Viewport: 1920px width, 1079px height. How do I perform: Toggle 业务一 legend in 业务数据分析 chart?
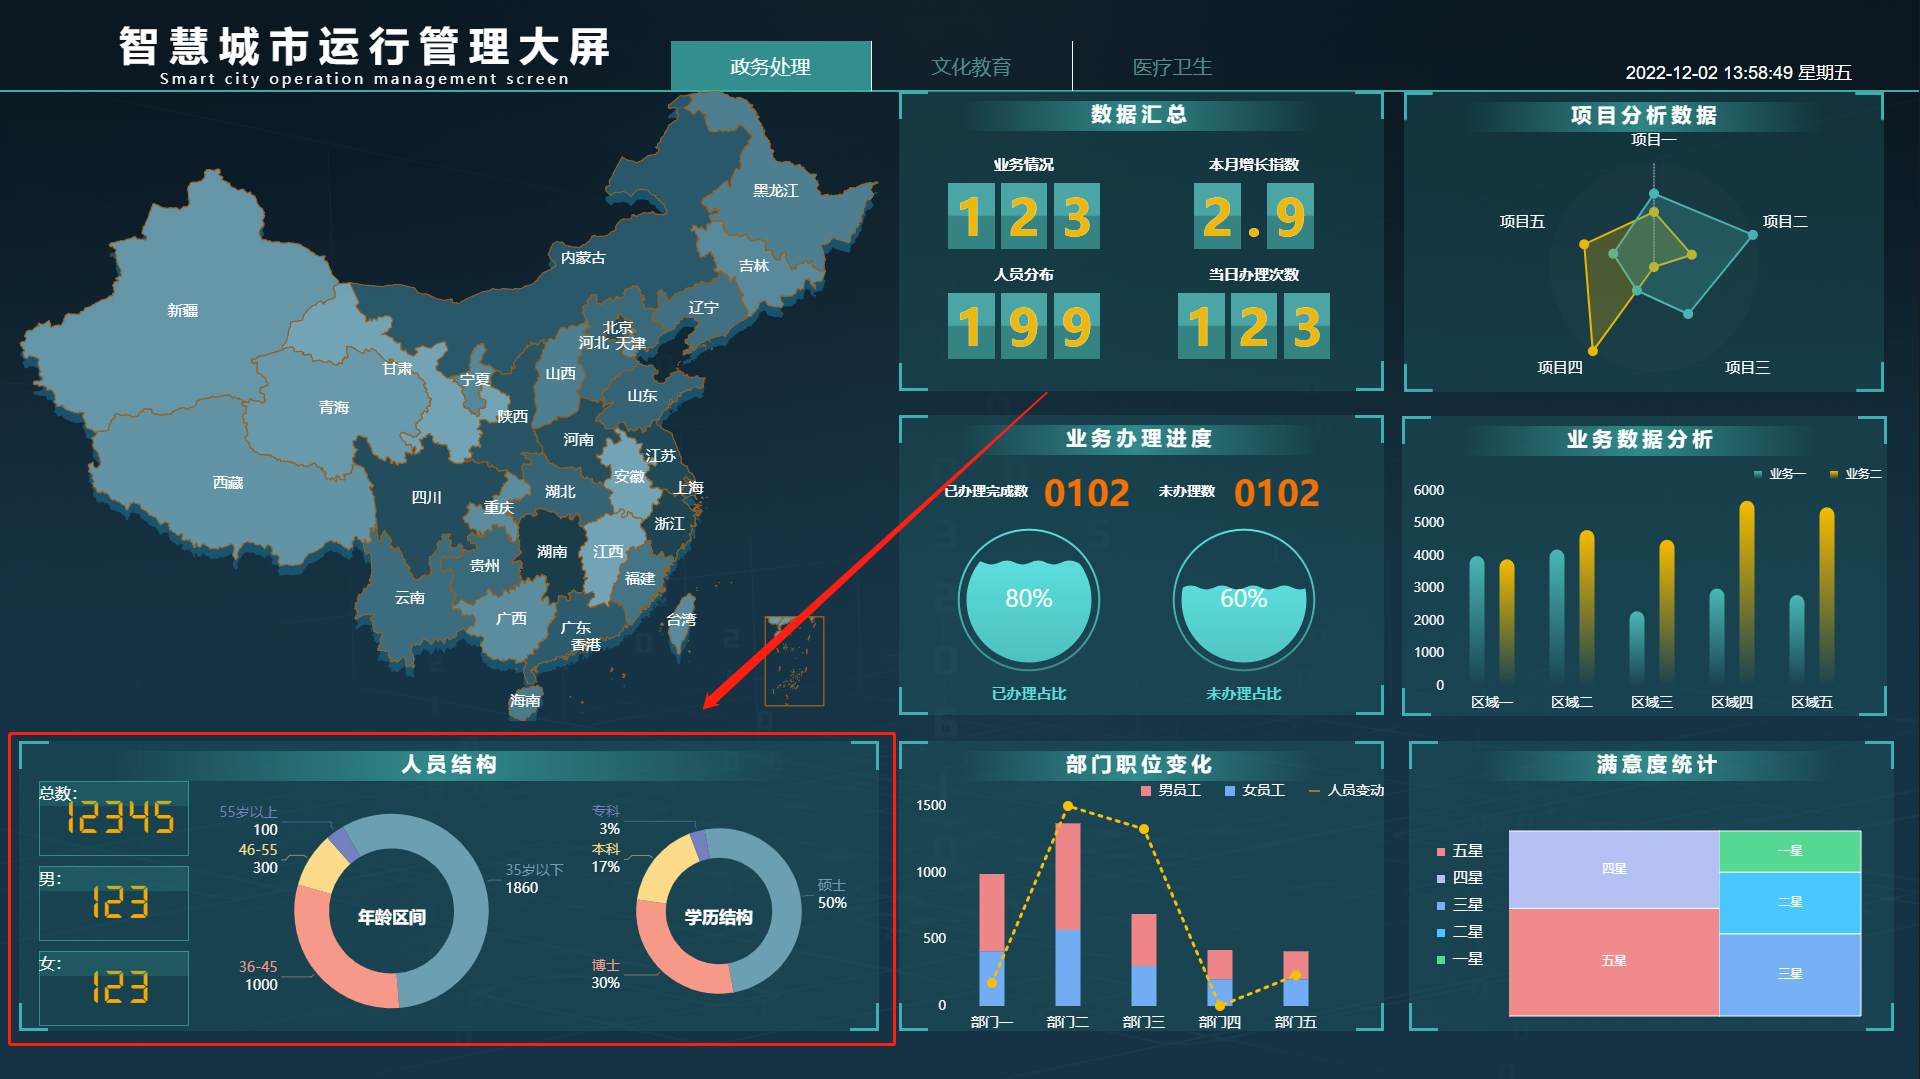(x=1780, y=474)
